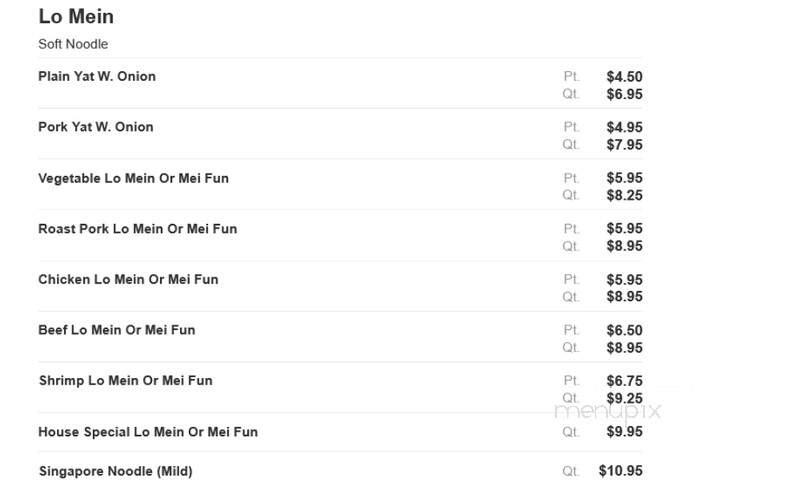Click the $8.25 quart price for Vegetable Lo Mein

click(x=624, y=195)
